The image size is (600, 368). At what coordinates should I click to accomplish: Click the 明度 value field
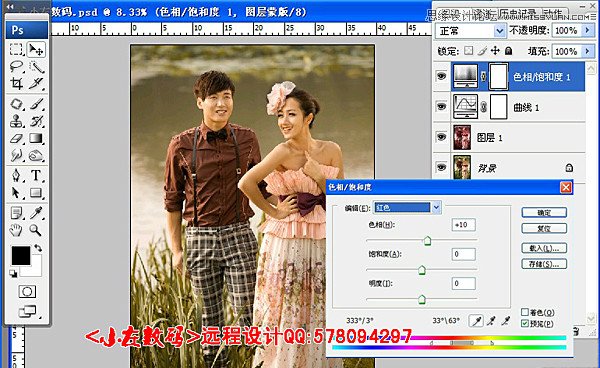[x=463, y=283]
